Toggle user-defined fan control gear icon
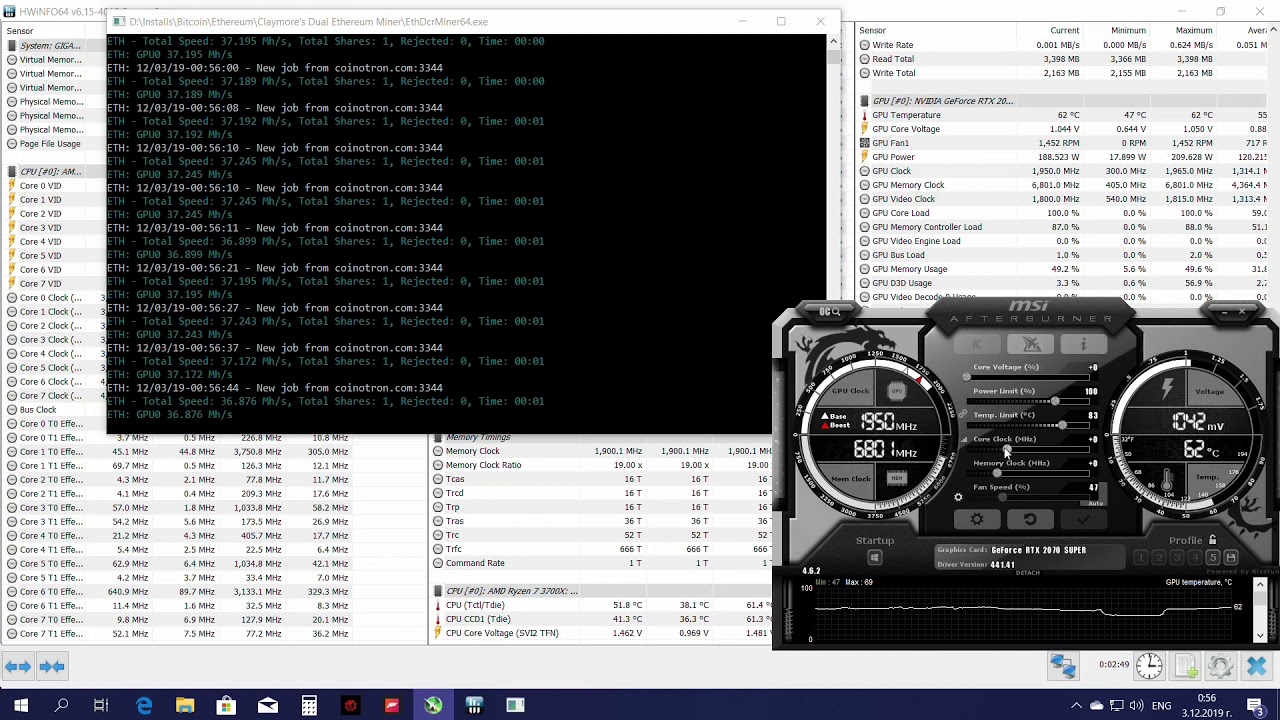Screen dimensions: 1280x720 (x=958, y=497)
